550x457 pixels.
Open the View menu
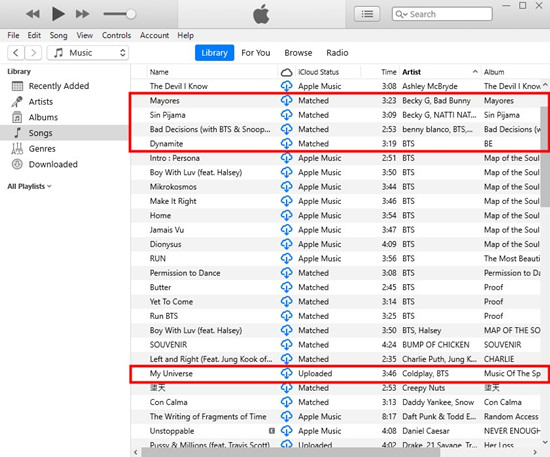(85, 35)
